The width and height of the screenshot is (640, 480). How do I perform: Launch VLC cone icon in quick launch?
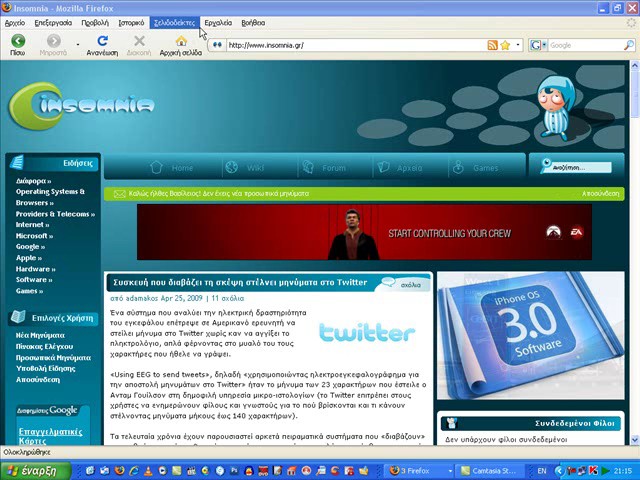pyautogui.click(x=148, y=471)
